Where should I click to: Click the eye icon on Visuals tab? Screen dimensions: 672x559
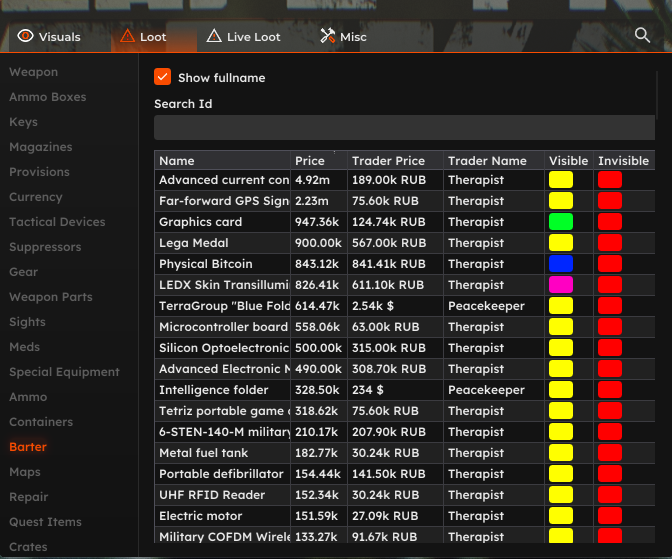pos(25,36)
